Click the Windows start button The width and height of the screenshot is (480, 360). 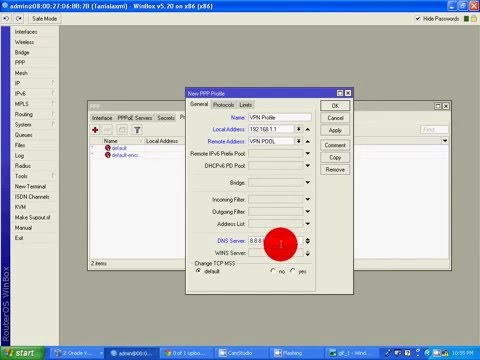[22, 353]
